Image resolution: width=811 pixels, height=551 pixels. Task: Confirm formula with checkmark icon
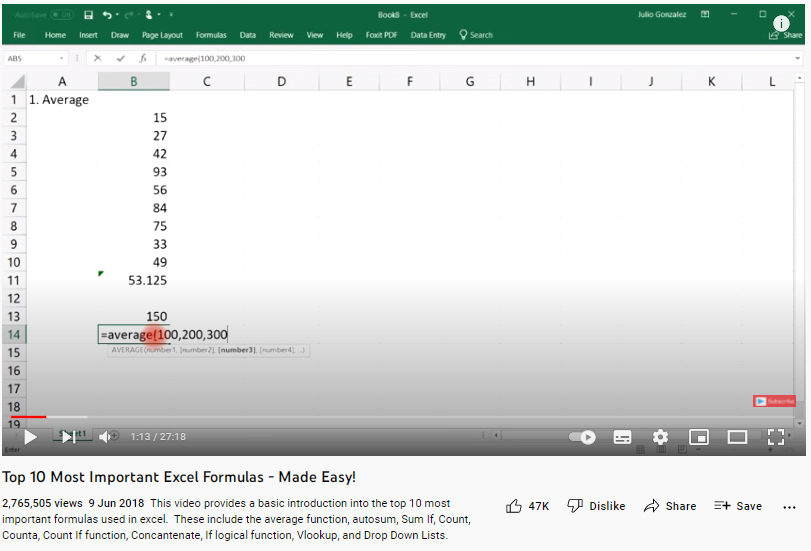coord(121,58)
